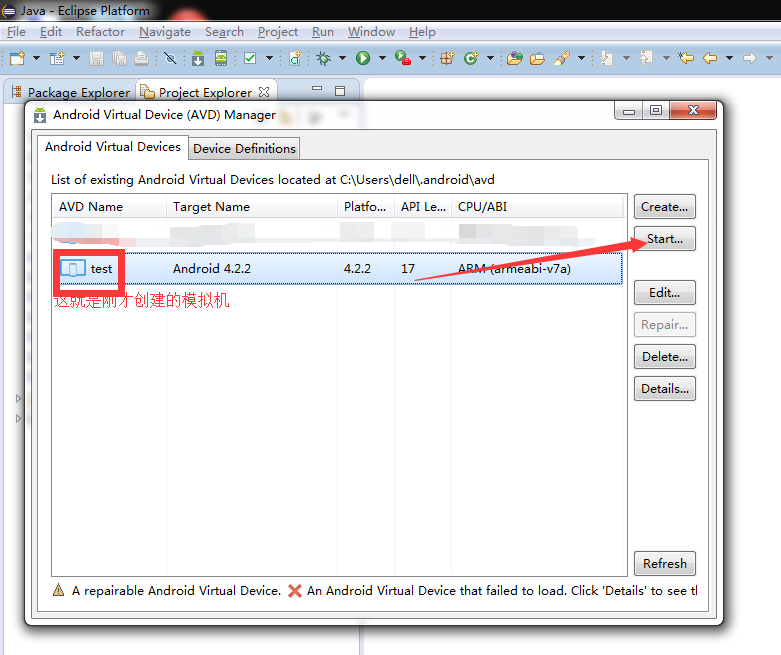781x655 pixels.
Task: Open the Help menu
Action: point(422,32)
